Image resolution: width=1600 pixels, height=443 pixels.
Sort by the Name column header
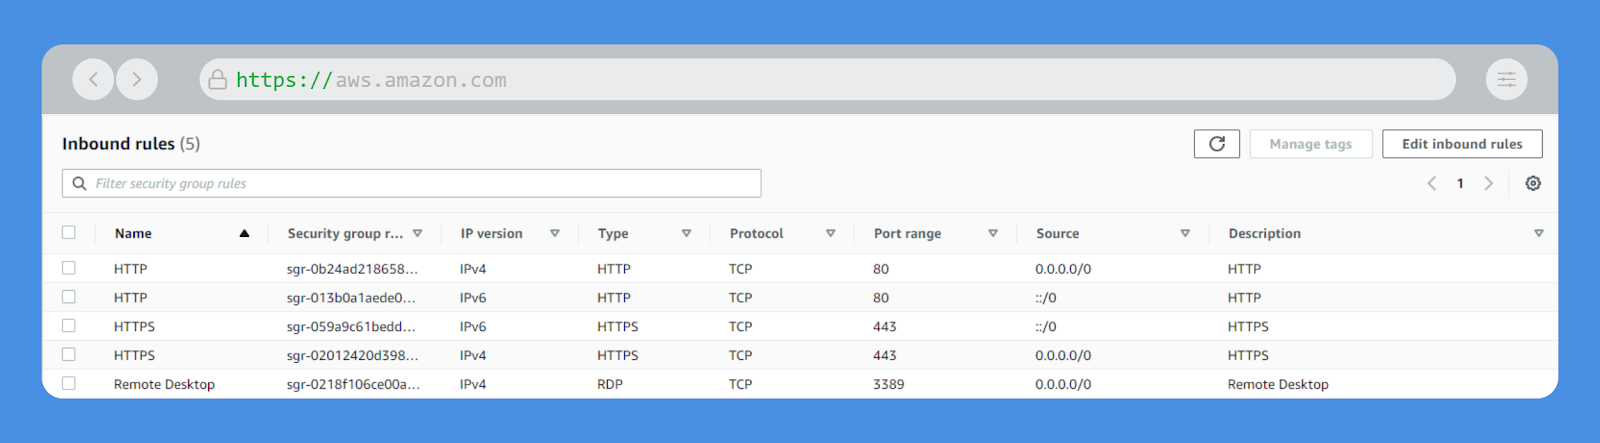tap(133, 233)
